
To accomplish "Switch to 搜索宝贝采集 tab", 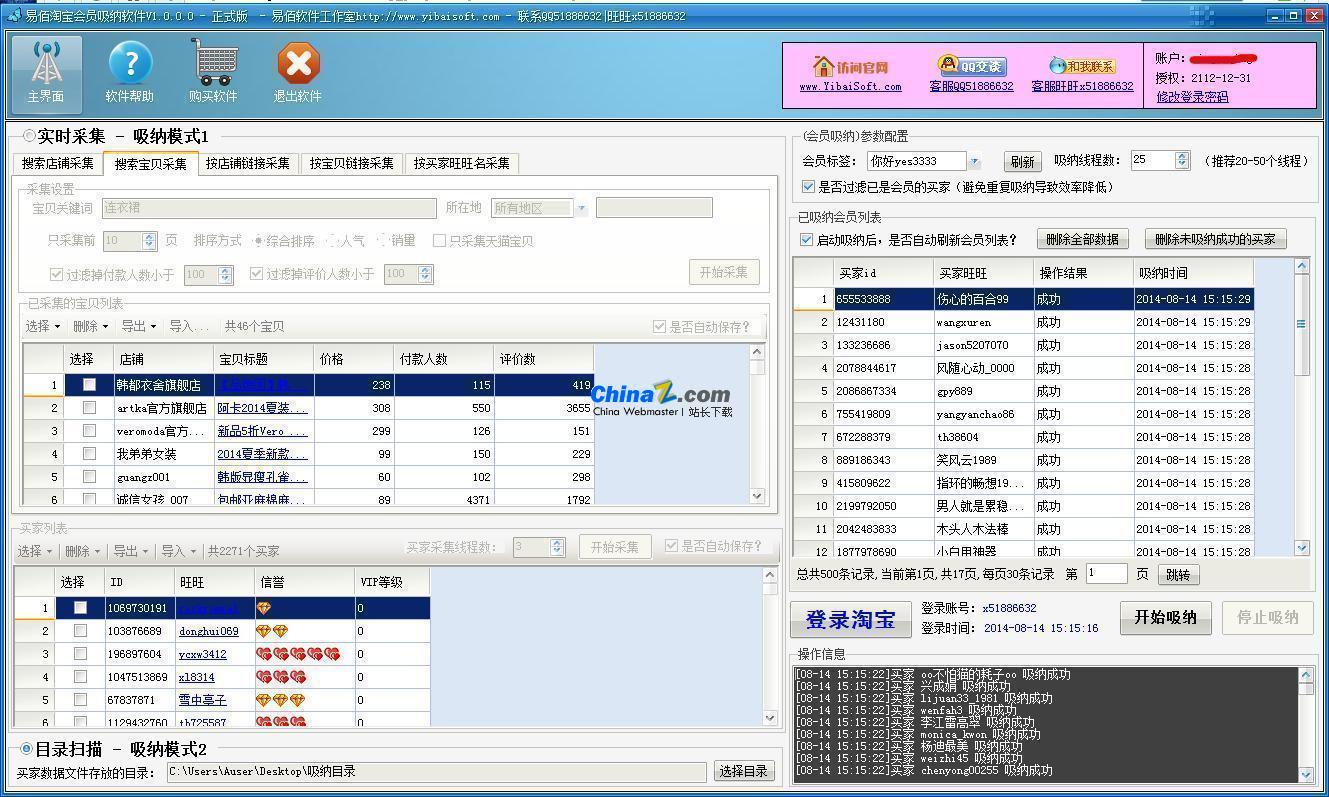I will click(150, 163).
